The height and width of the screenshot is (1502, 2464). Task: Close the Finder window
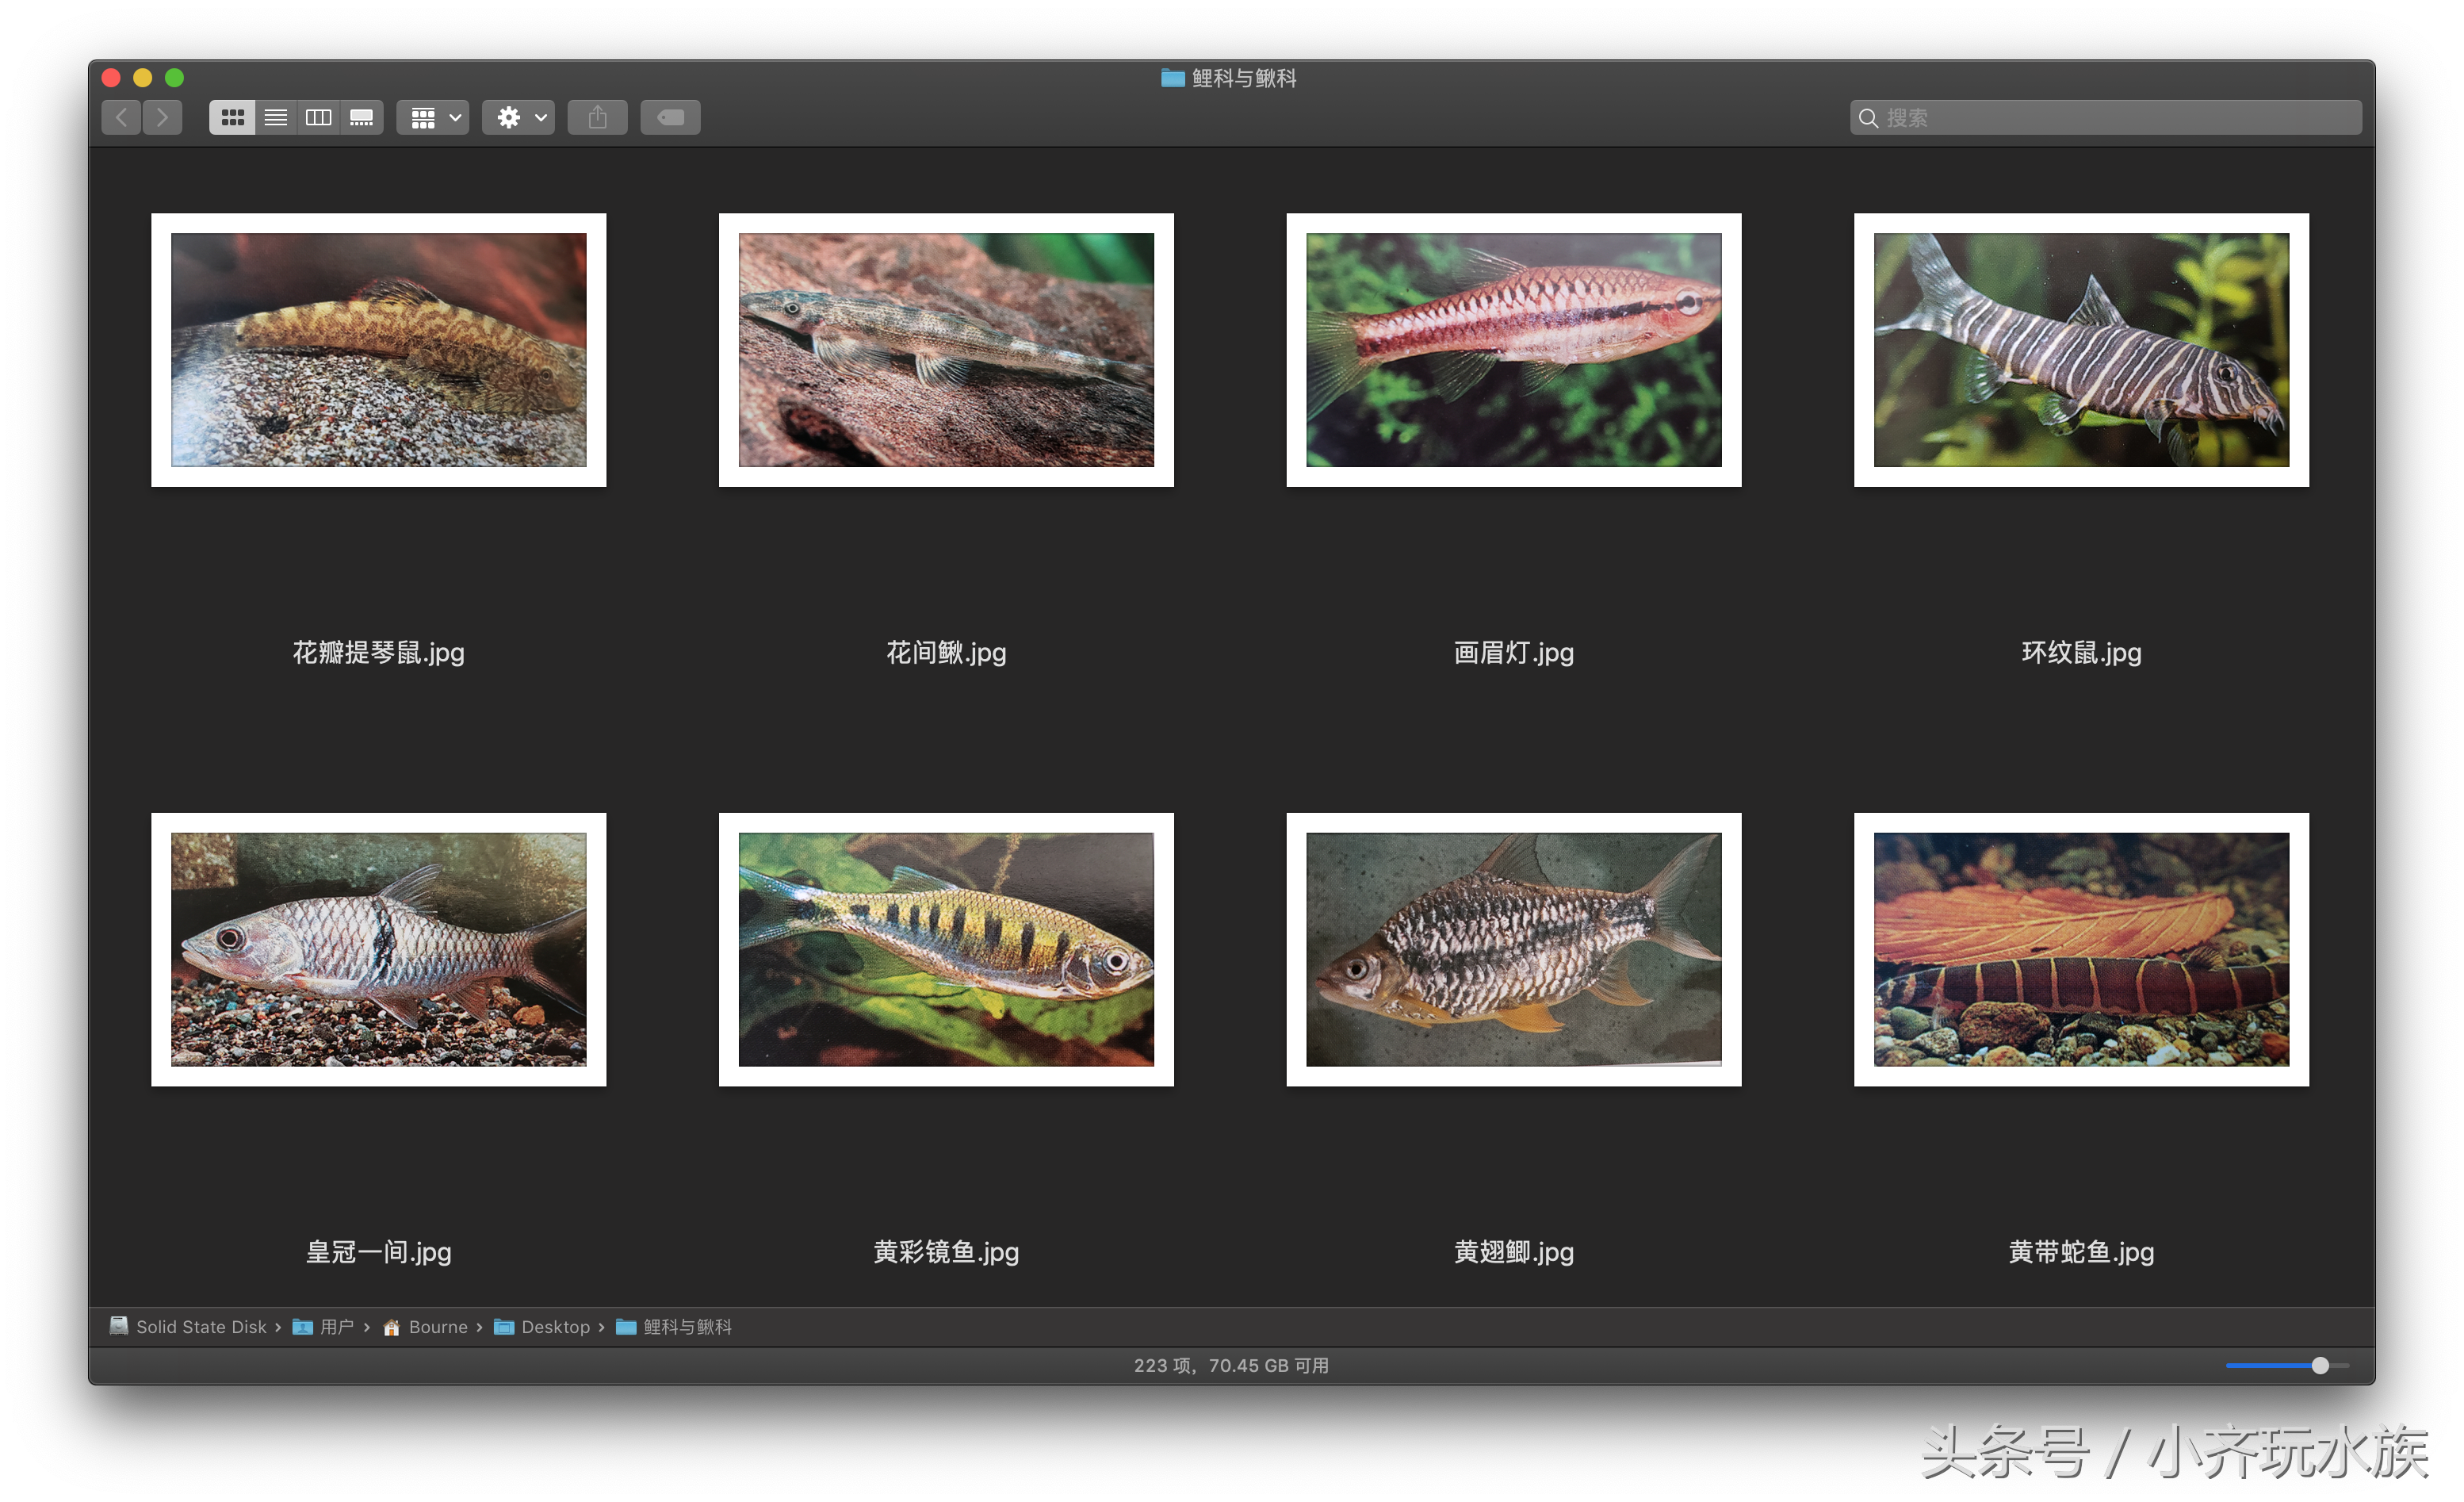pos(112,78)
